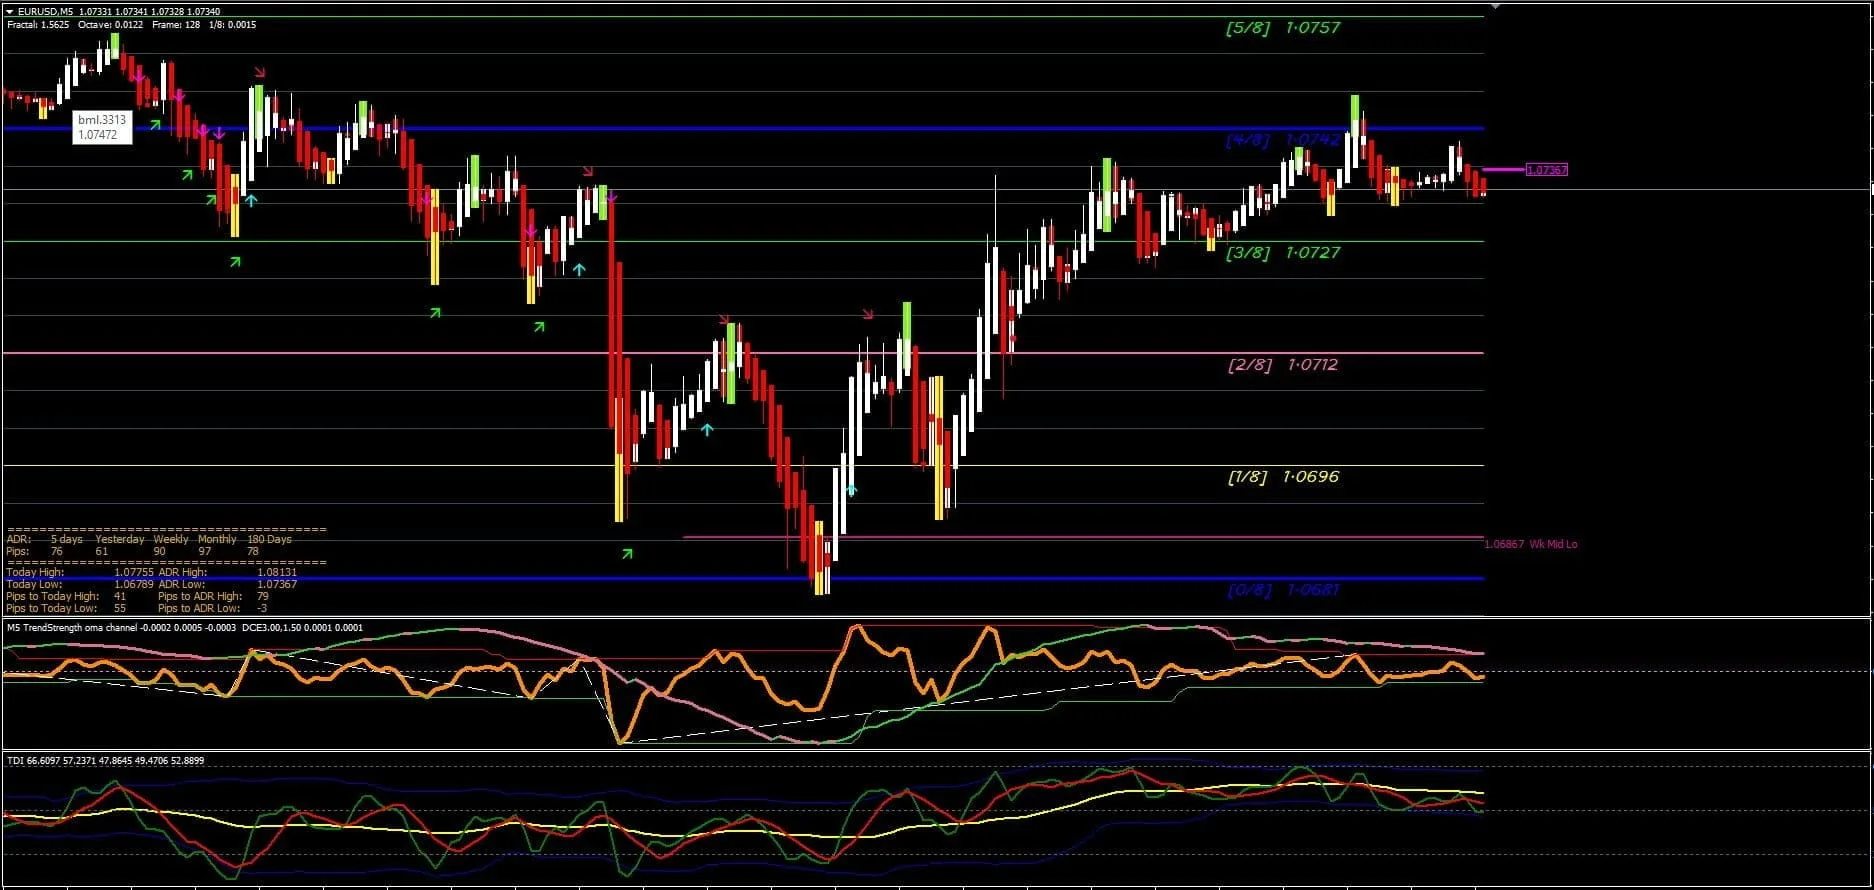
Task: Click the [5/8] 1.0757 level label
Action: coord(1282,28)
